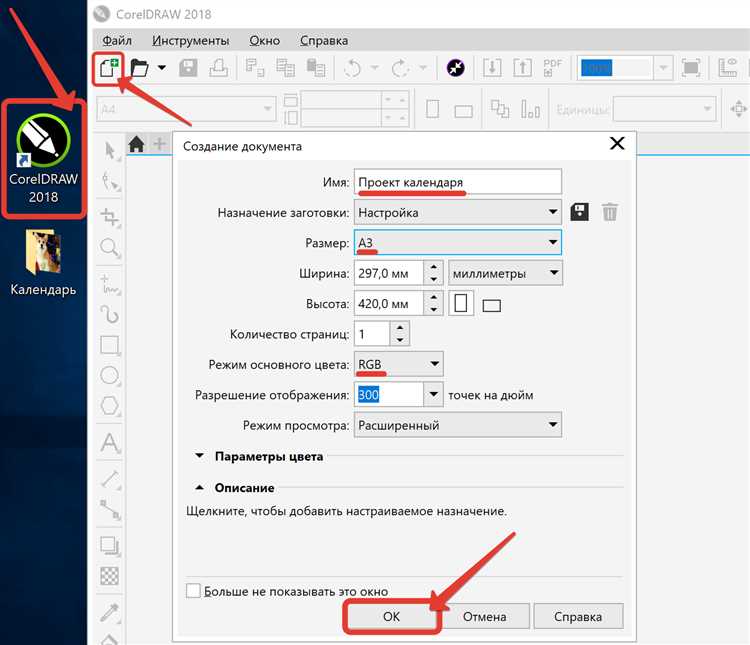Click the Cut icon in toolbar
The image size is (750, 645).
pyautogui.click(x=254, y=68)
